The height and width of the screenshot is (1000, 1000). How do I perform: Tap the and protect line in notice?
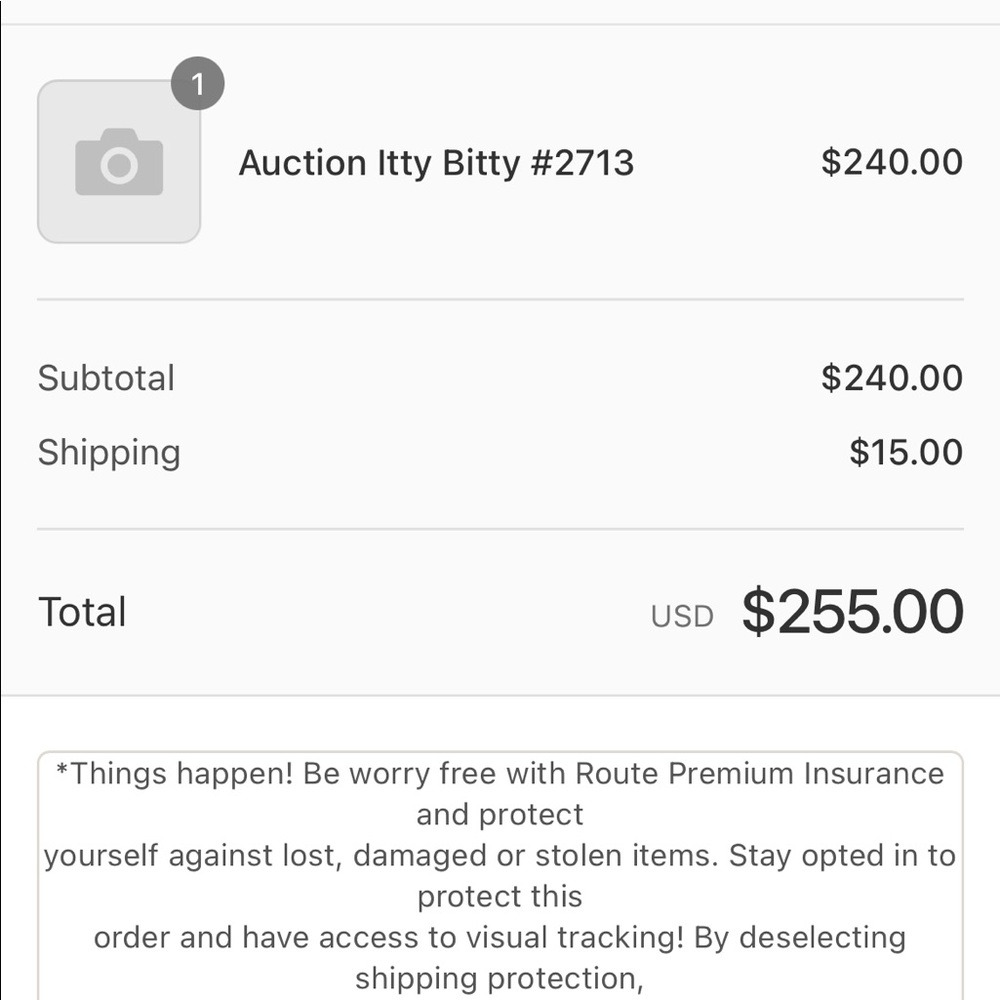tap(500, 815)
